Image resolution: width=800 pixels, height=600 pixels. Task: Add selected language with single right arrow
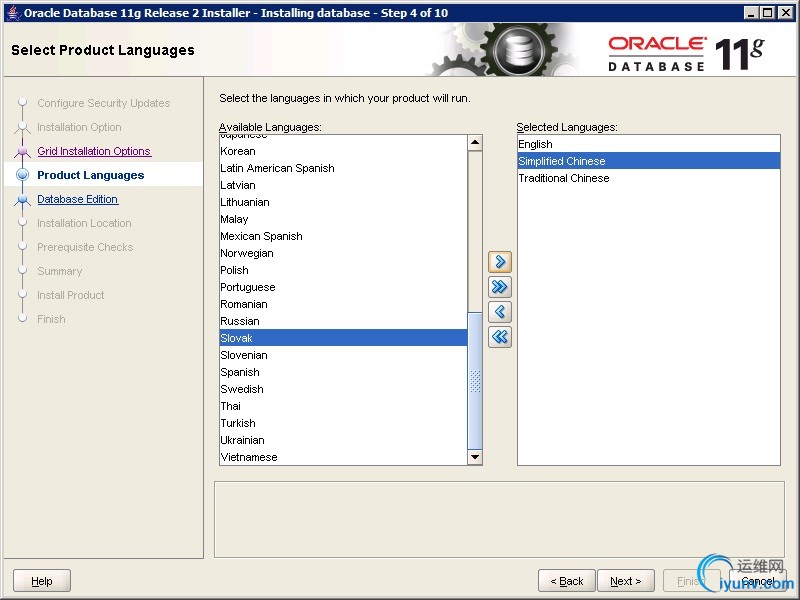pyautogui.click(x=499, y=262)
